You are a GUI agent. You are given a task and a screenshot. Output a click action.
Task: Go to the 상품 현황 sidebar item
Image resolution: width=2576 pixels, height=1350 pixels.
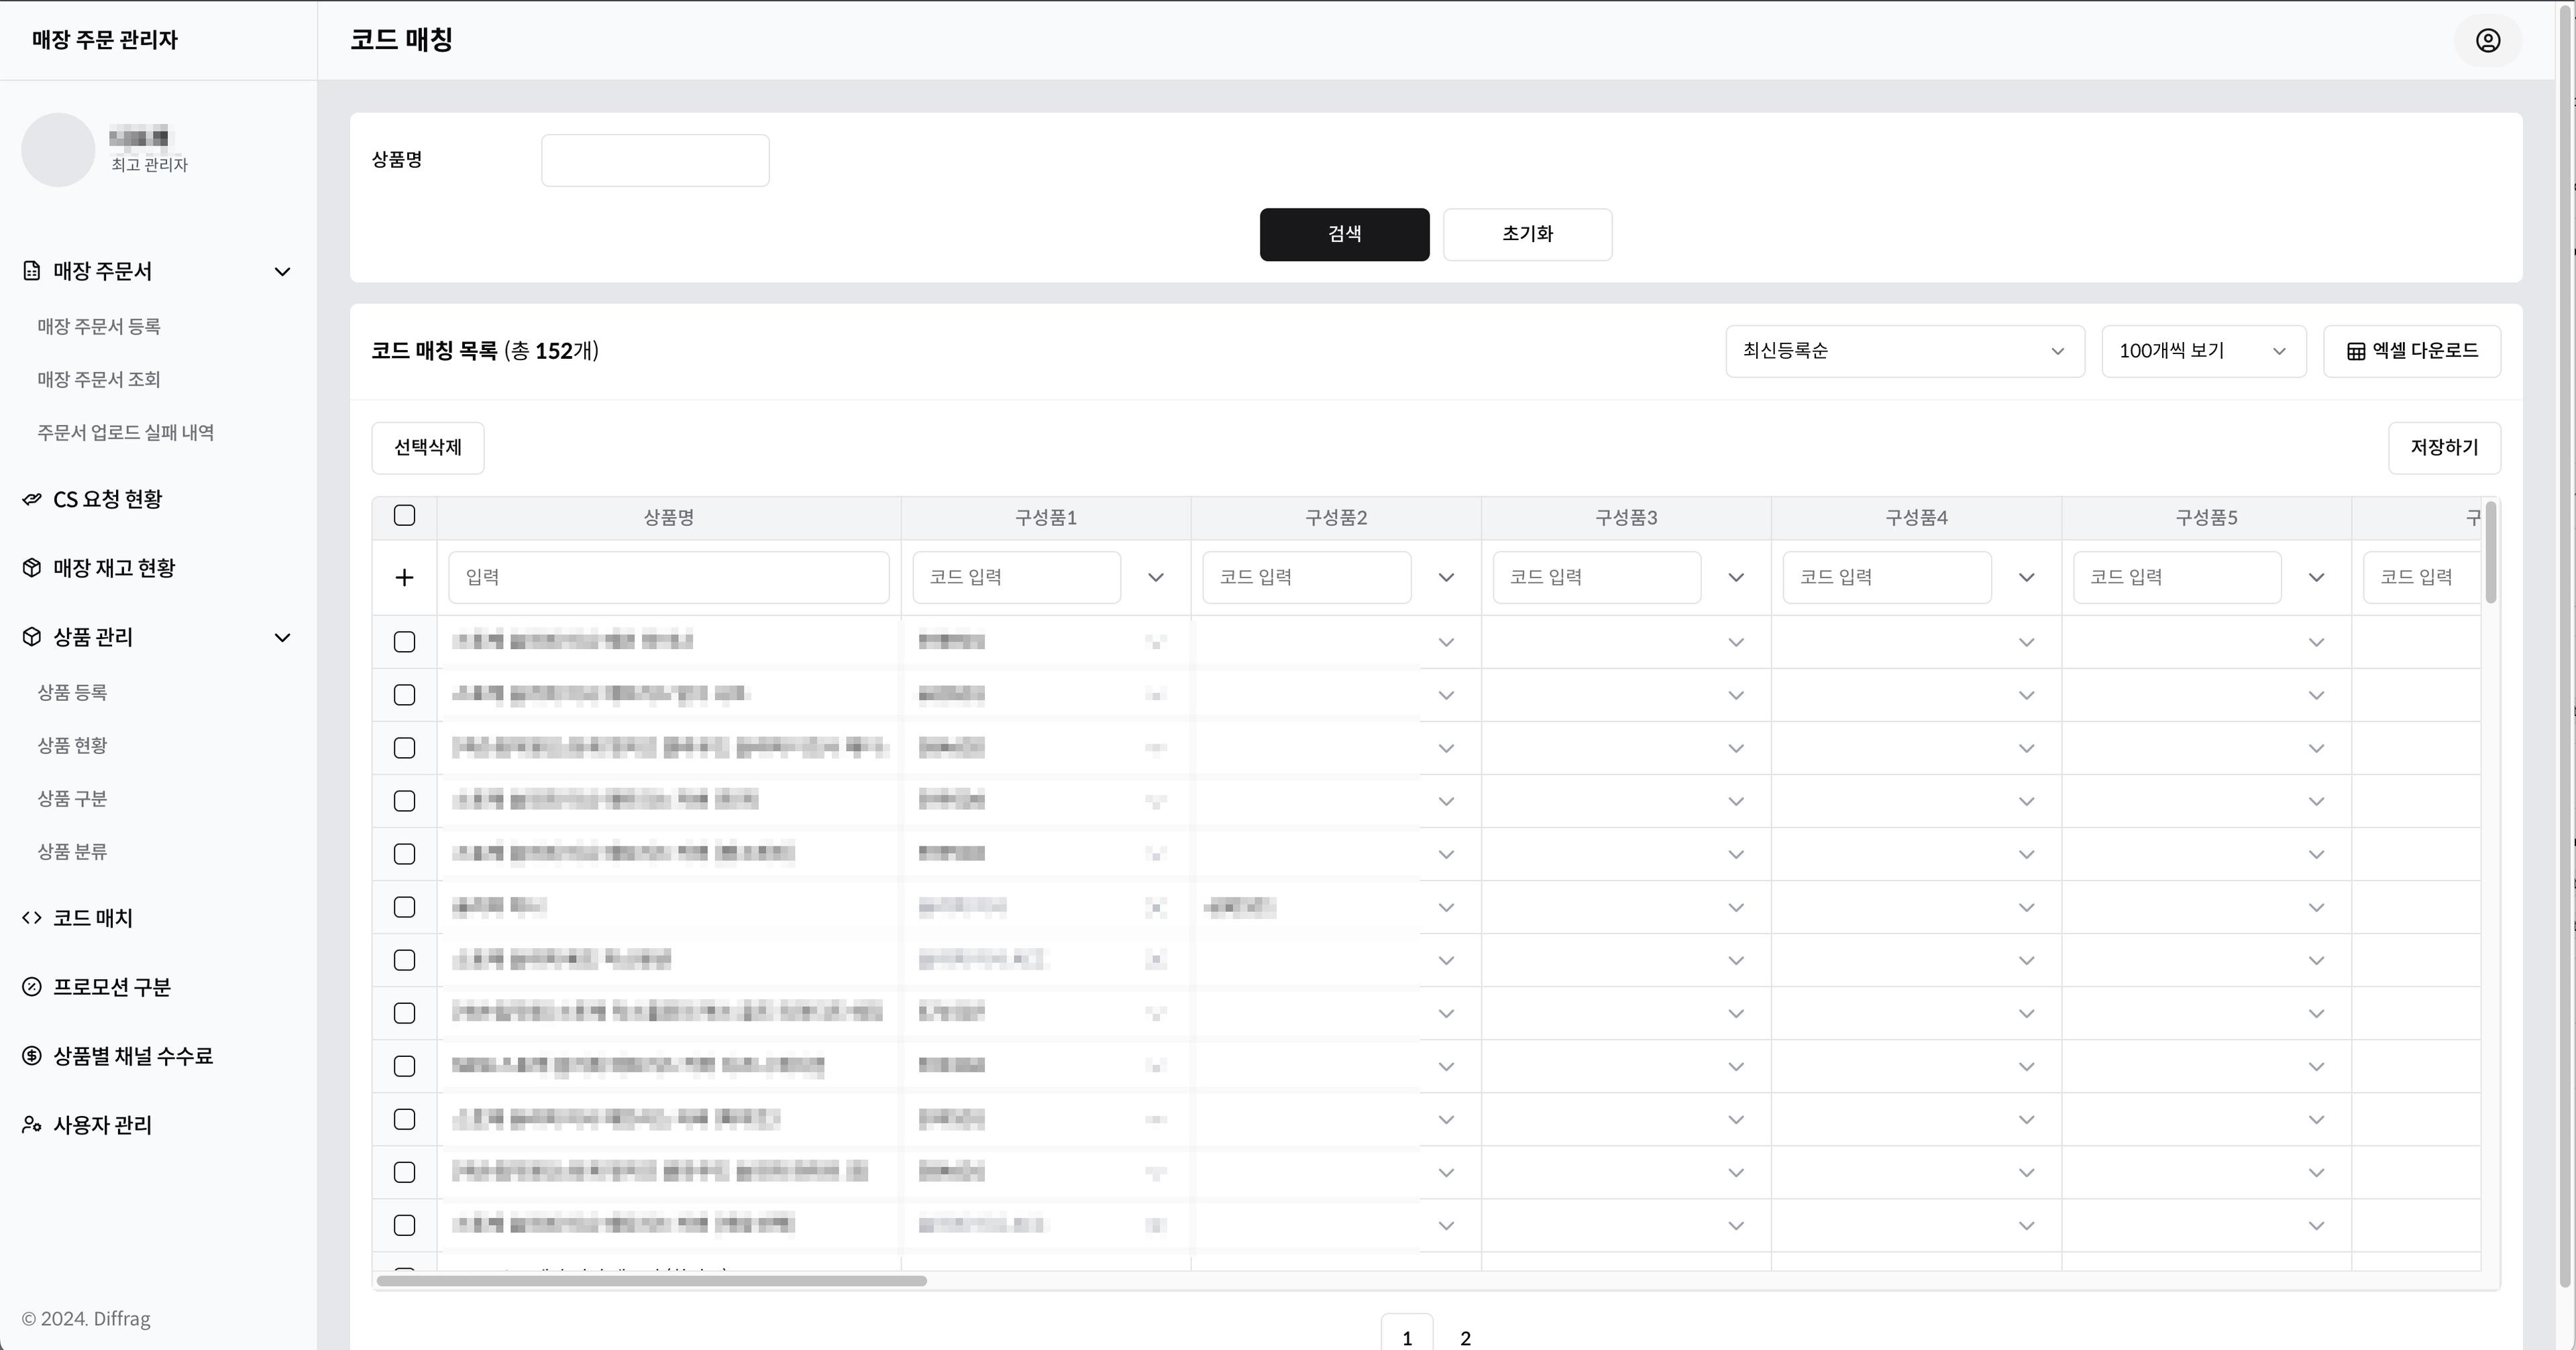pyautogui.click(x=72, y=745)
